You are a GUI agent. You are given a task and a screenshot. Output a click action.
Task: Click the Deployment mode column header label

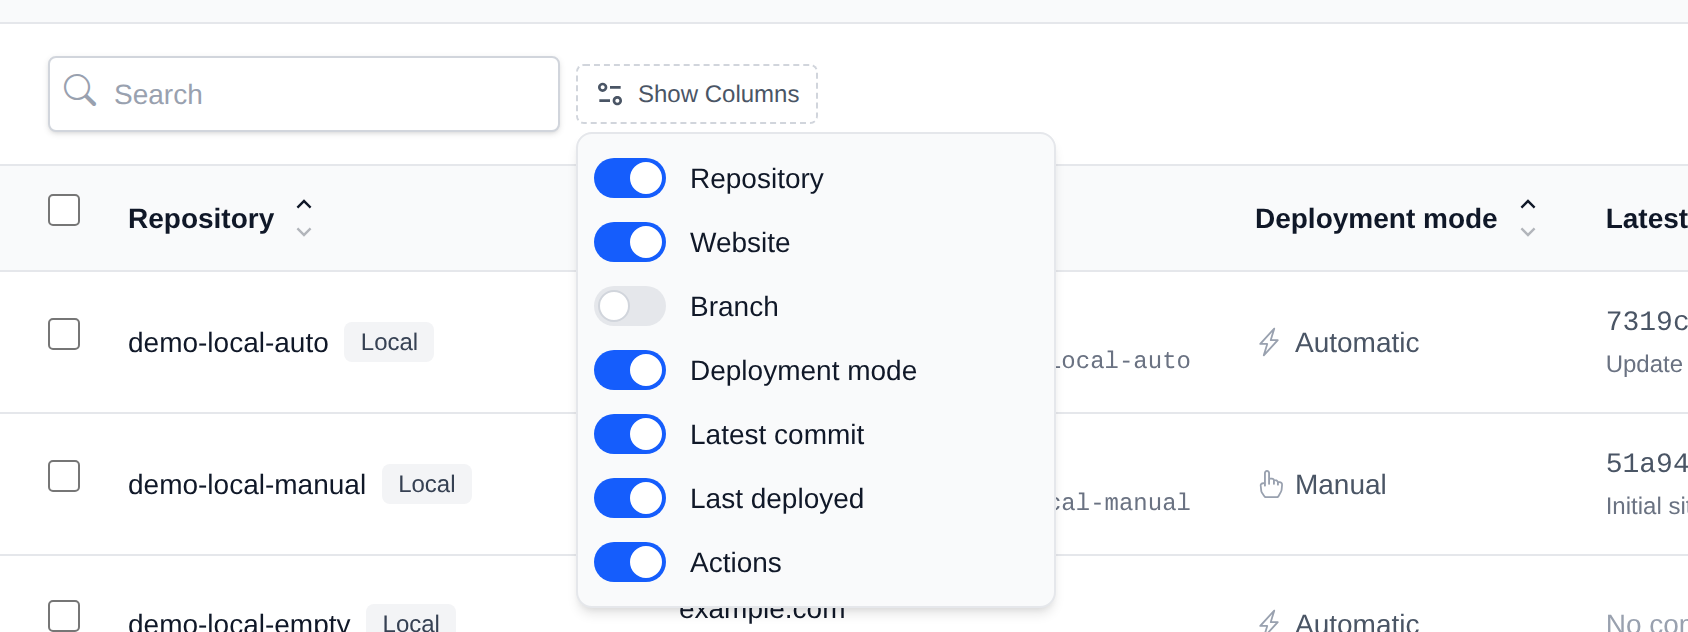(1376, 218)
